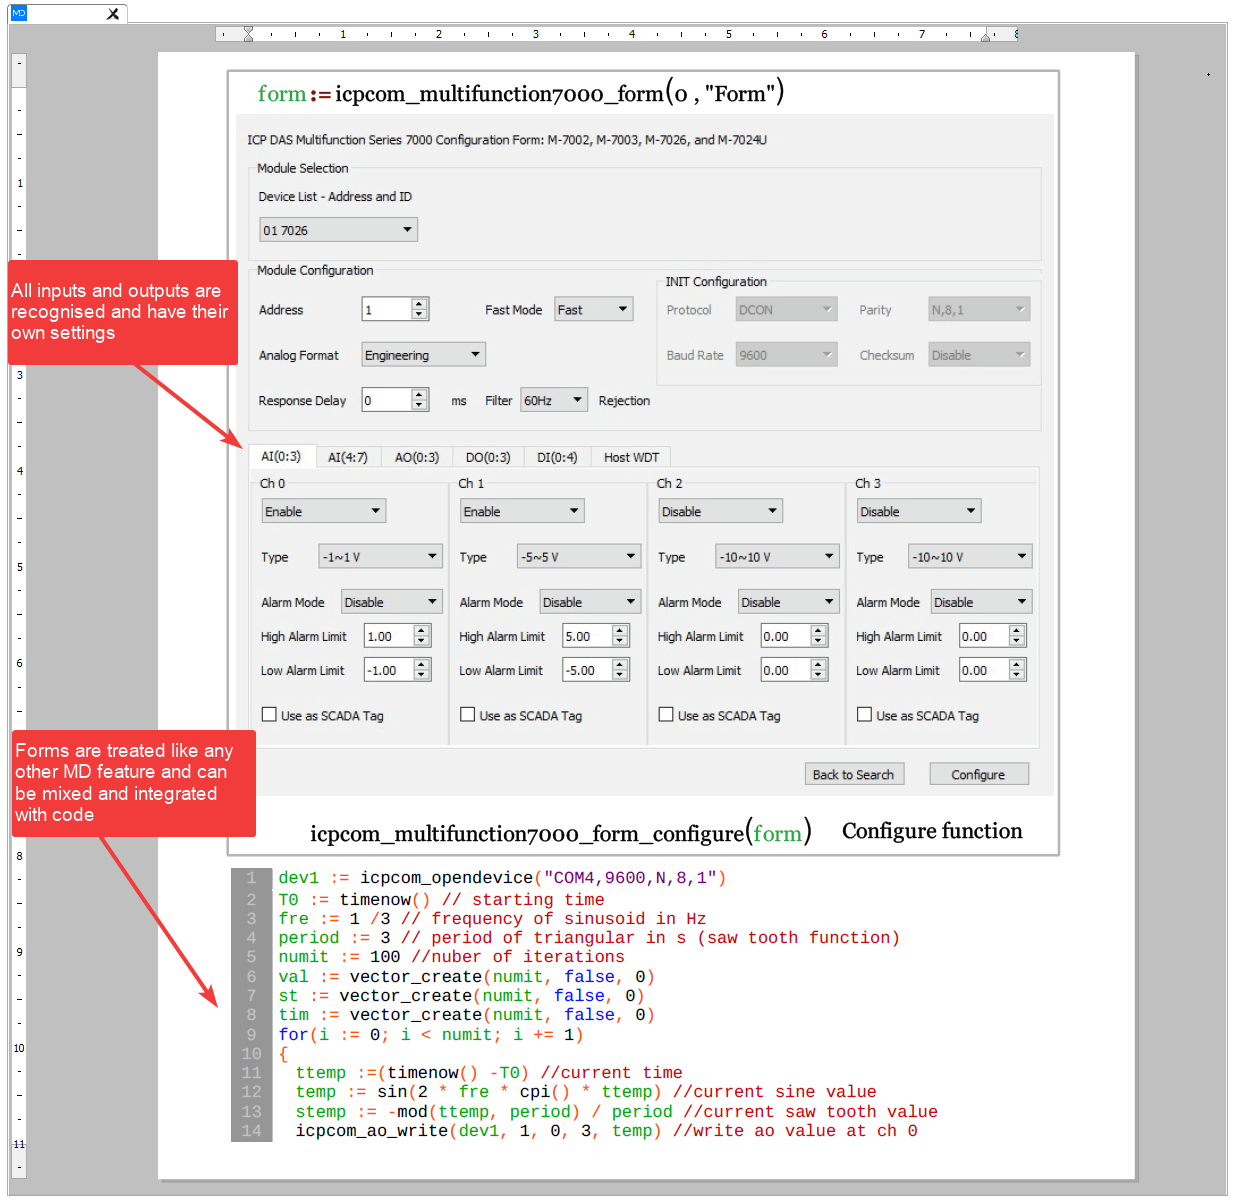The height and width of the screenshot is (1202, 1234).
Task: Click the MD document icon in tab
Action: (19, 13)
